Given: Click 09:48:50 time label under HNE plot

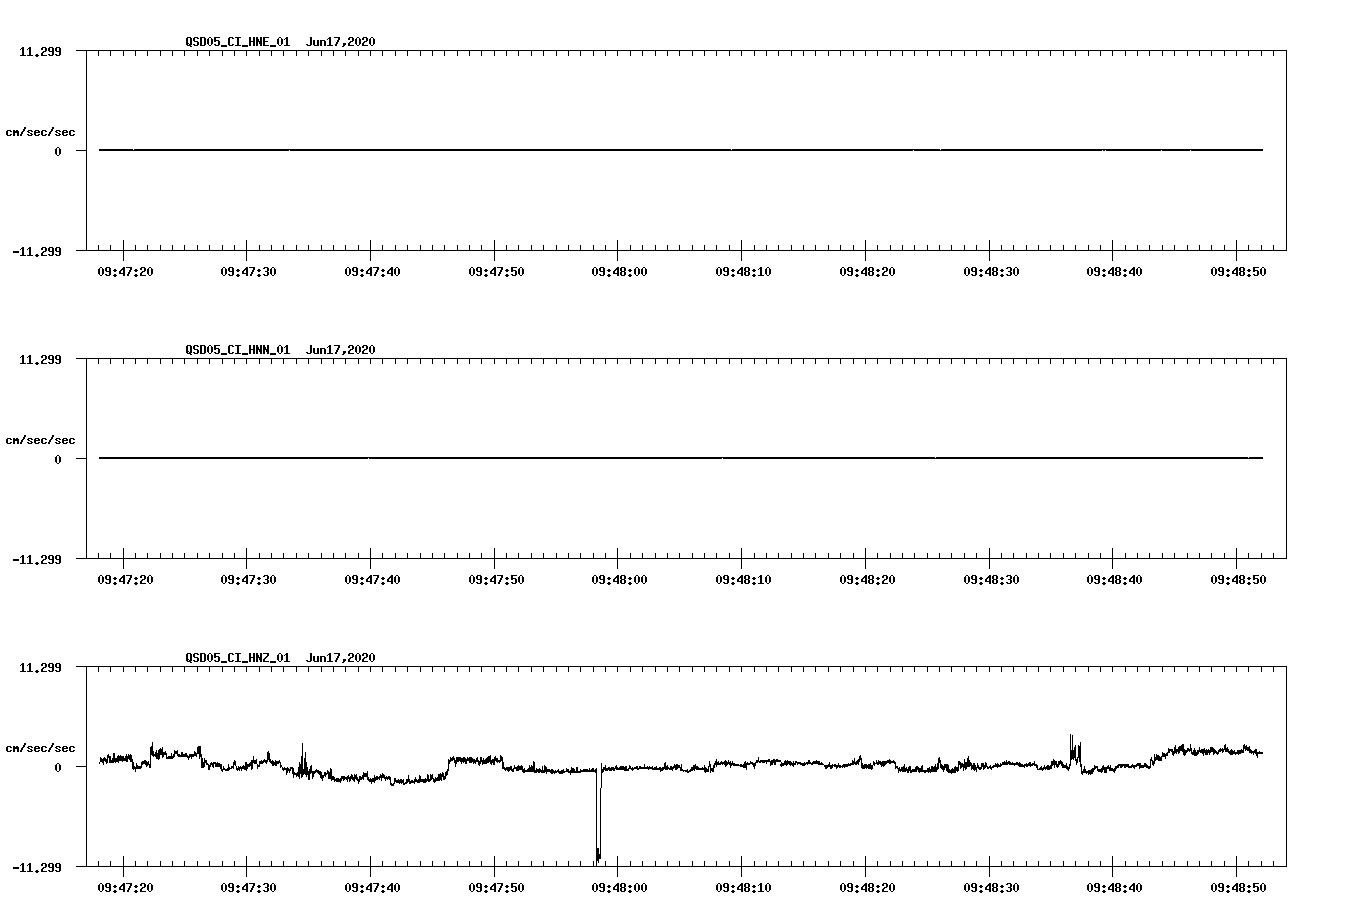Looking at the screenshot, I should [x=1238, y=272].
